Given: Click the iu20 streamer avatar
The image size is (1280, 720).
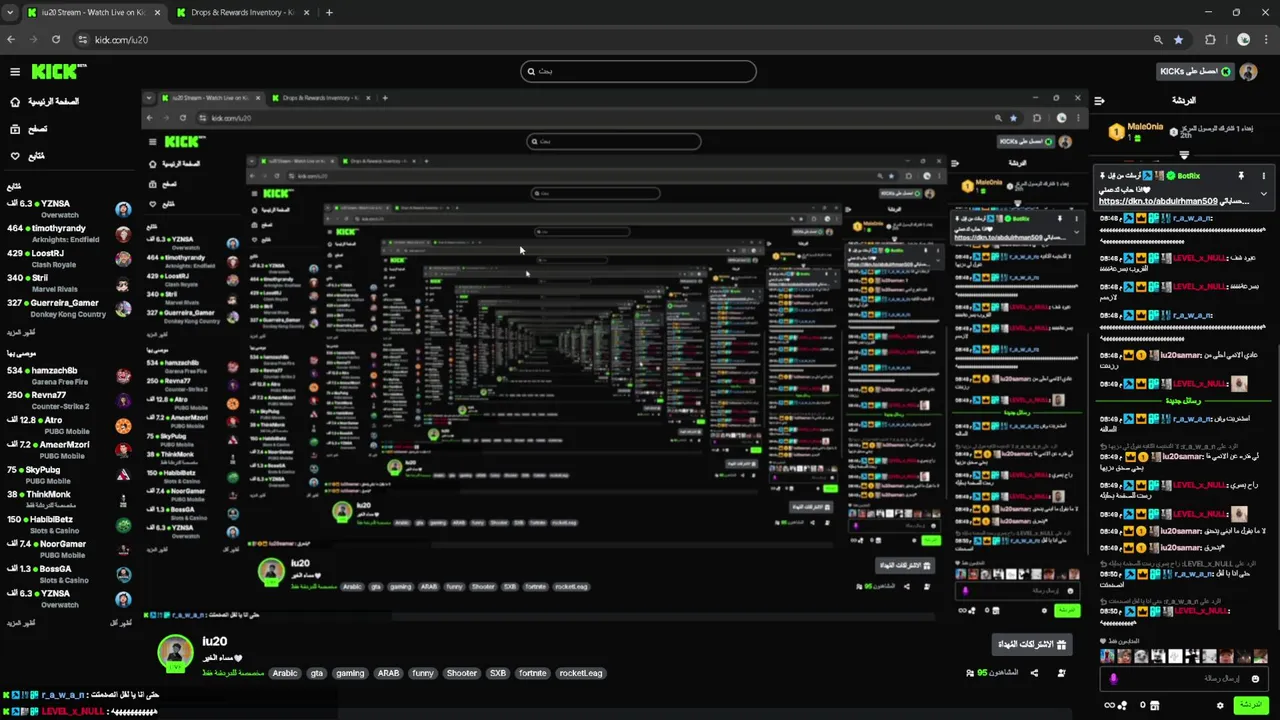Looking at the screenshot, I should click(175, 652).
